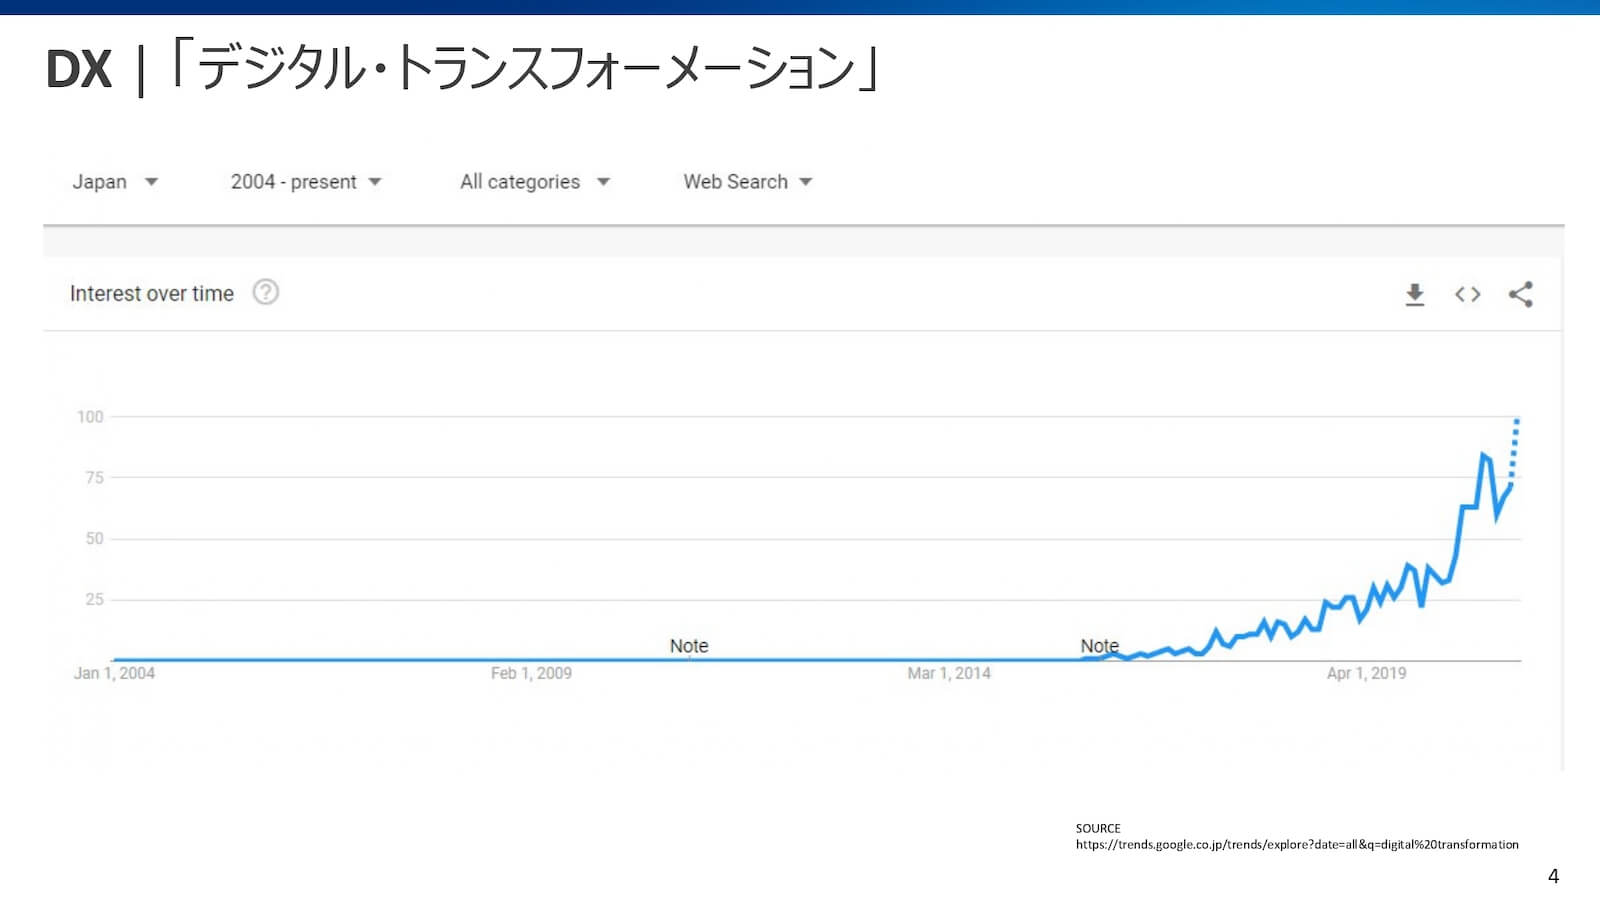The image size is (1600, 900).
Task: Click the first Note marker on the timeline
Action: coord(688,646)
